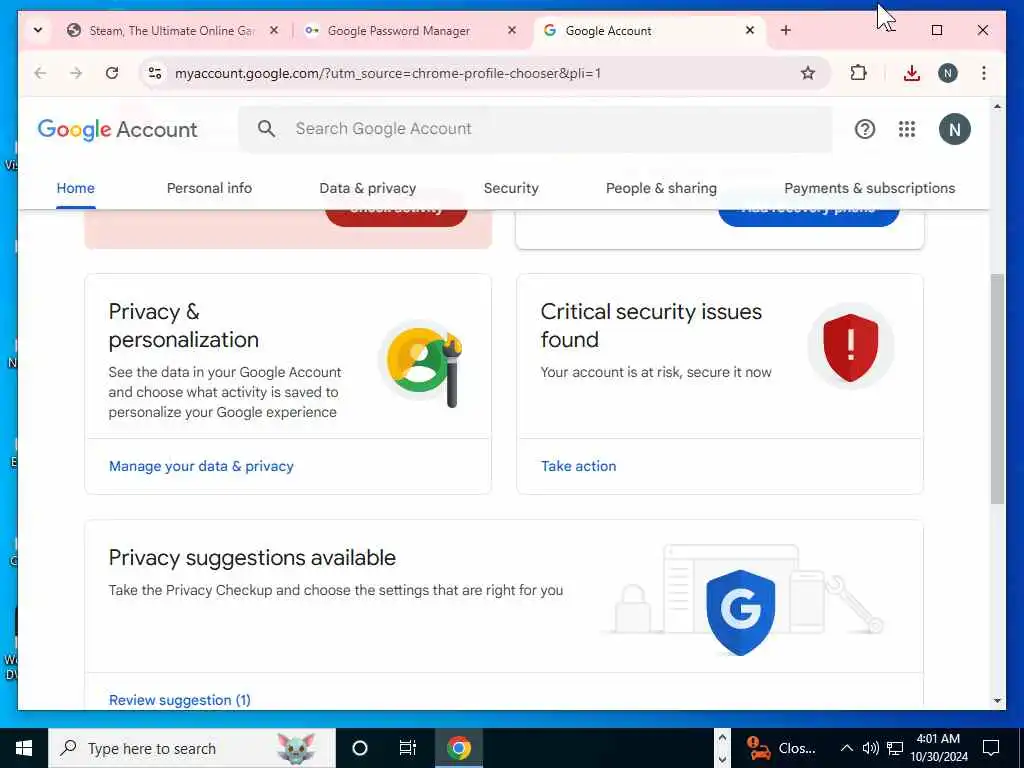Open the Windows Start menu
1024x768 pixels.
point(24,748)
